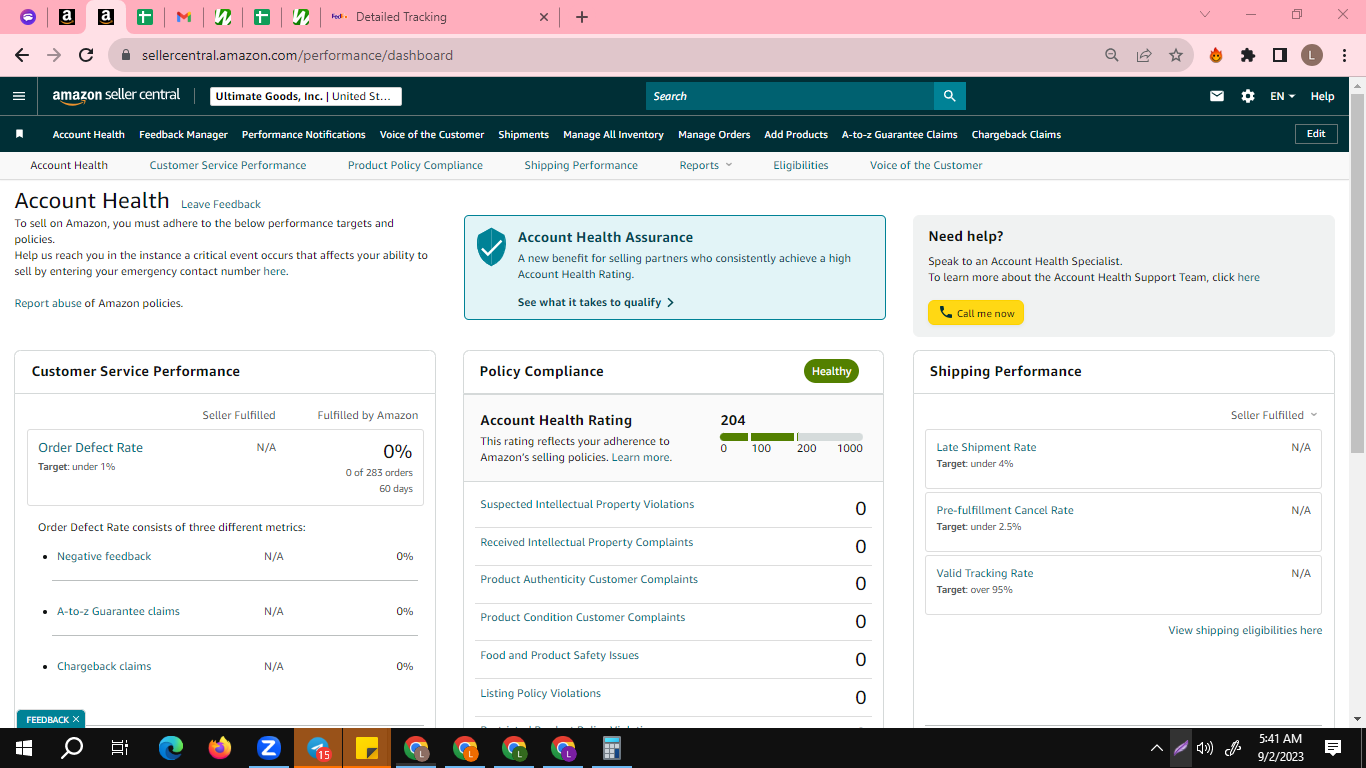Open Suspected Intellectual Property Violations

587,504
